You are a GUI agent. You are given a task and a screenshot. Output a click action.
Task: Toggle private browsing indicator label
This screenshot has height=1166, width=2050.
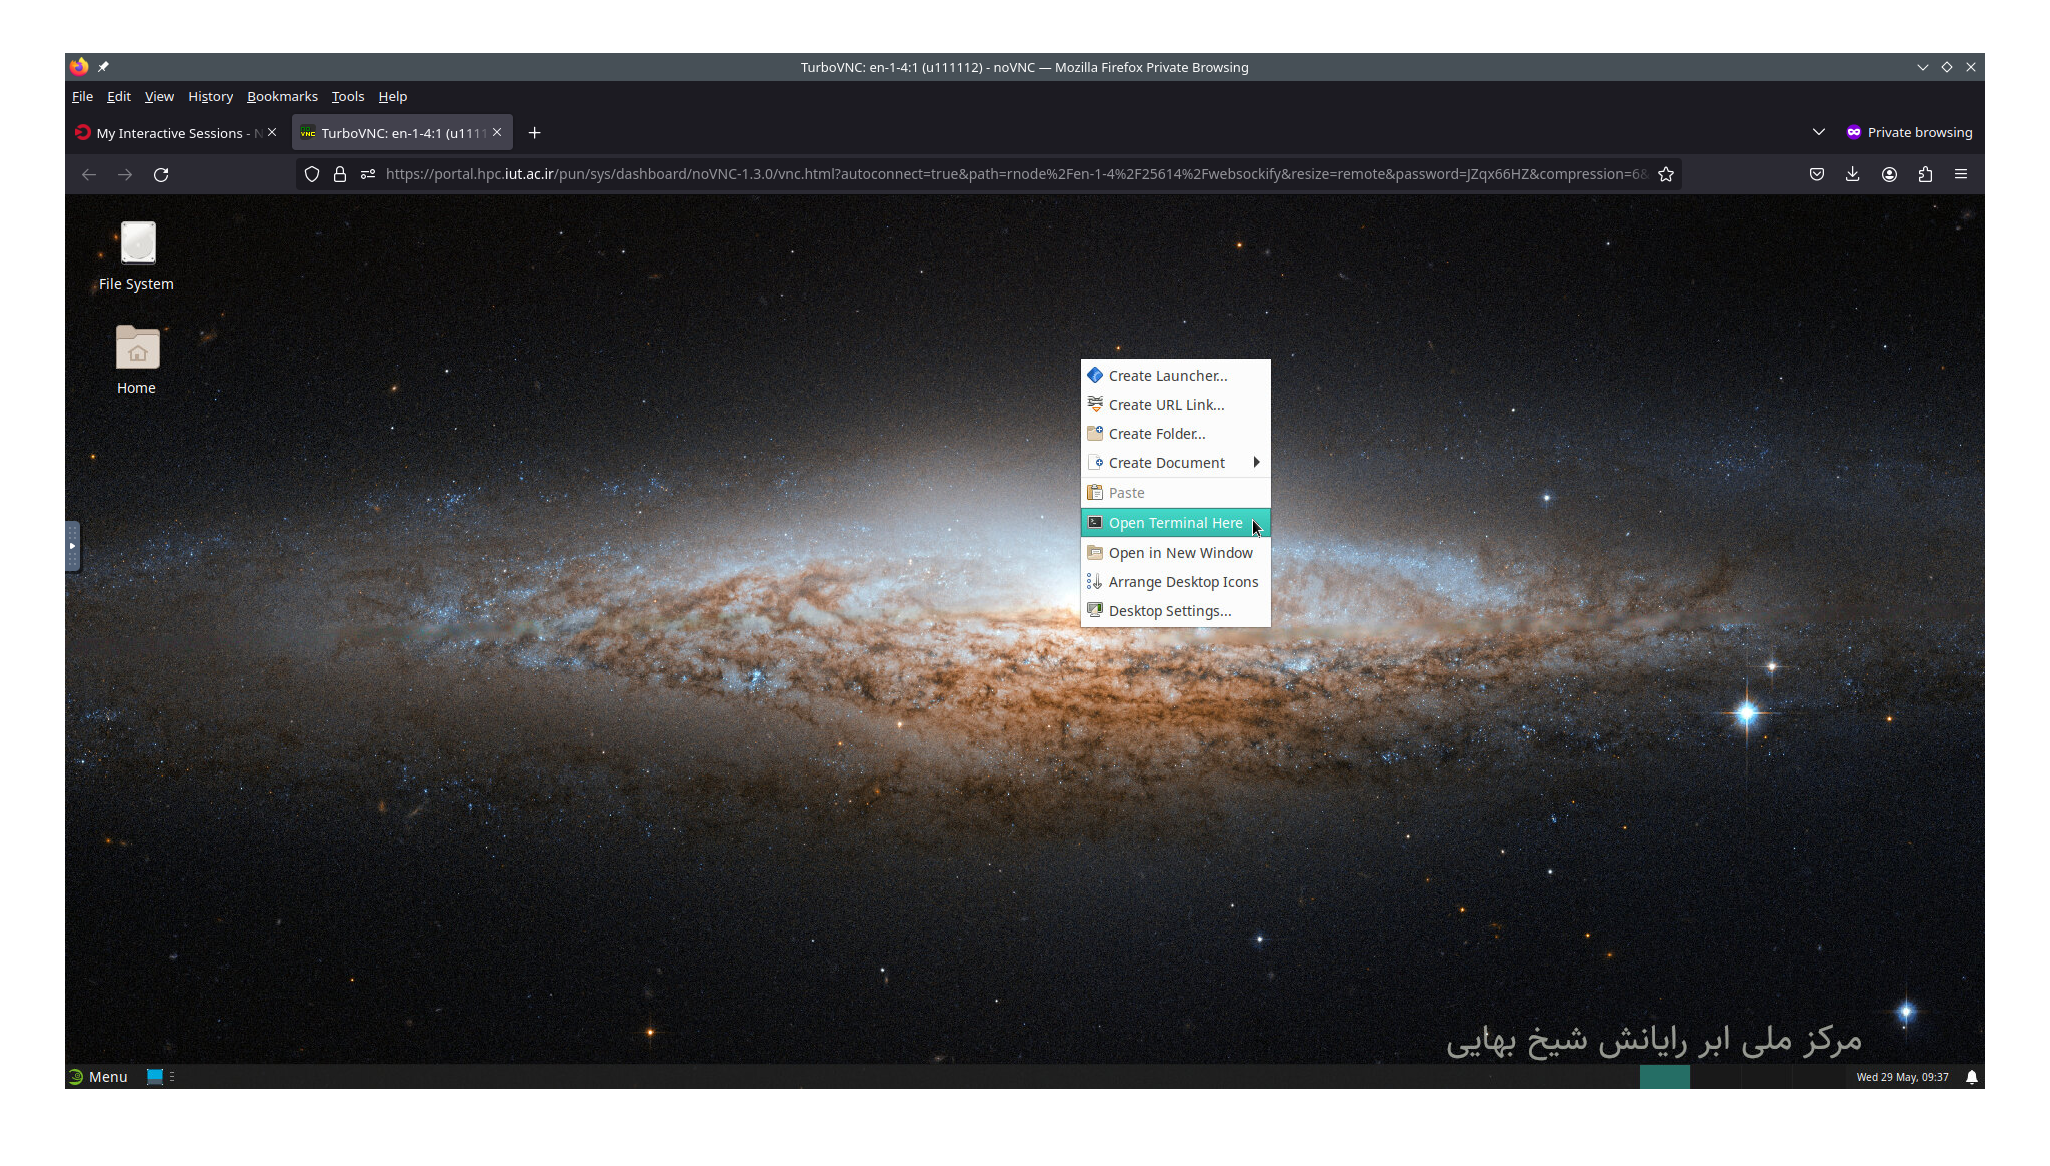(x=1918, y=132)
